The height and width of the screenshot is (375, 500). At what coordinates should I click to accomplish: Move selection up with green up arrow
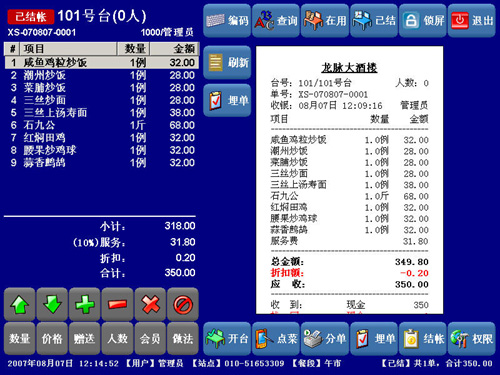tap(19, 304)
